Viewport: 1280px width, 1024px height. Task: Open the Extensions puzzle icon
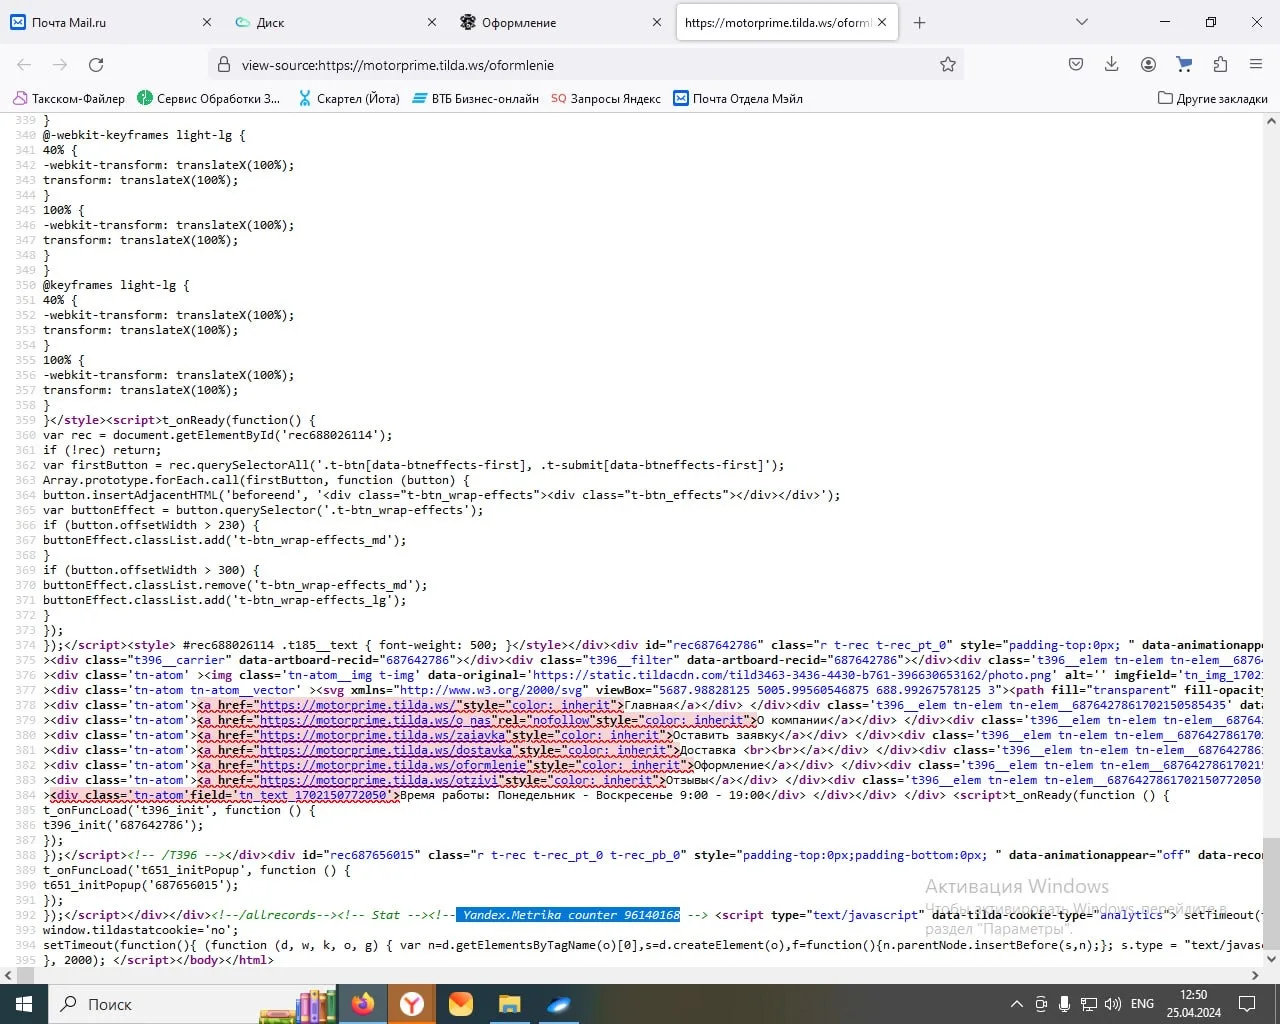[1220, 65]
